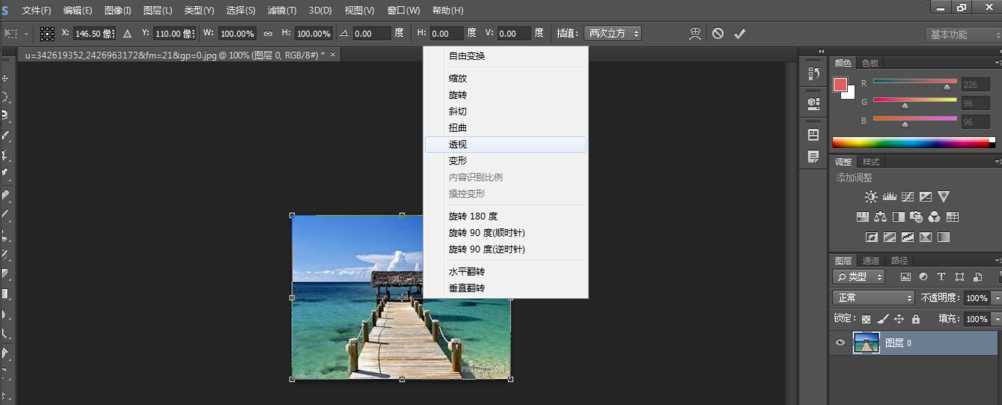This screenshot has width=1002, height=405.
Task: Toggle the maintain aspect ratio link icon
Action: pos(267,33)
